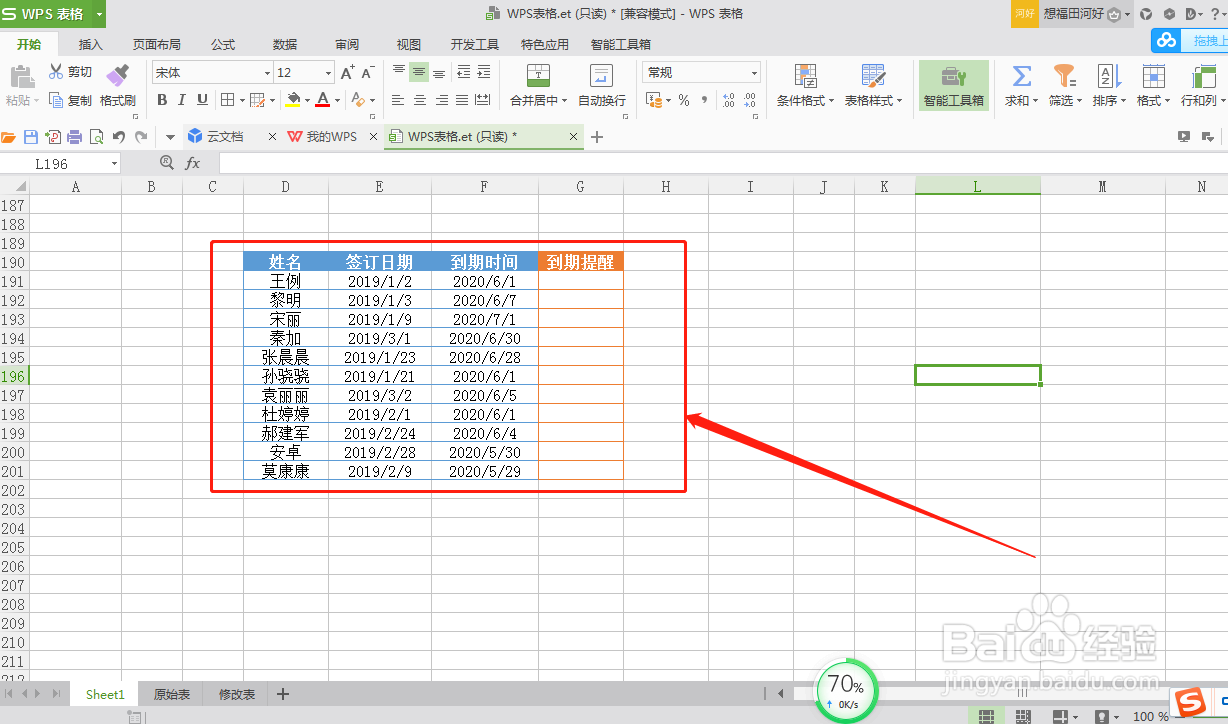
Task: Click the Copy (复制) icon
Action: click(x=56, y=100)
